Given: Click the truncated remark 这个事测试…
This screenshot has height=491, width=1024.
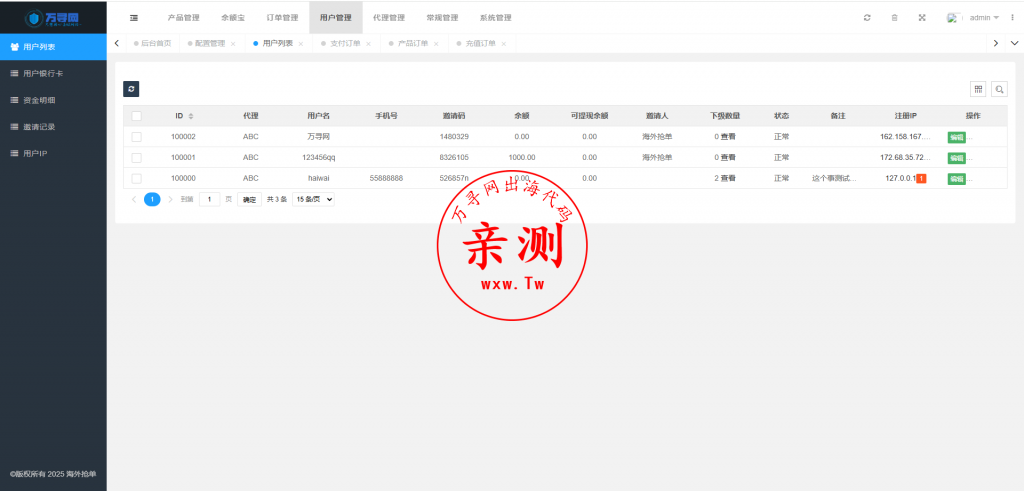Looking at the screenshot, I should click(834, 178).
